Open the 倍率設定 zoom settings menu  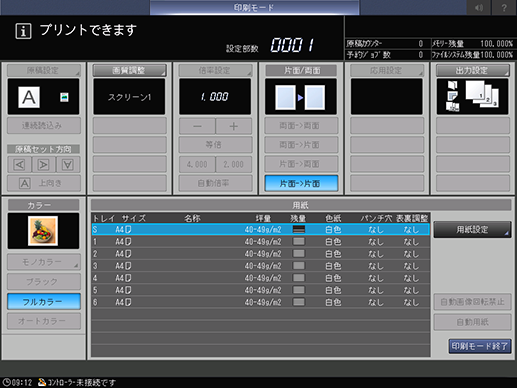pyautogui.click(x=215, y=70)
